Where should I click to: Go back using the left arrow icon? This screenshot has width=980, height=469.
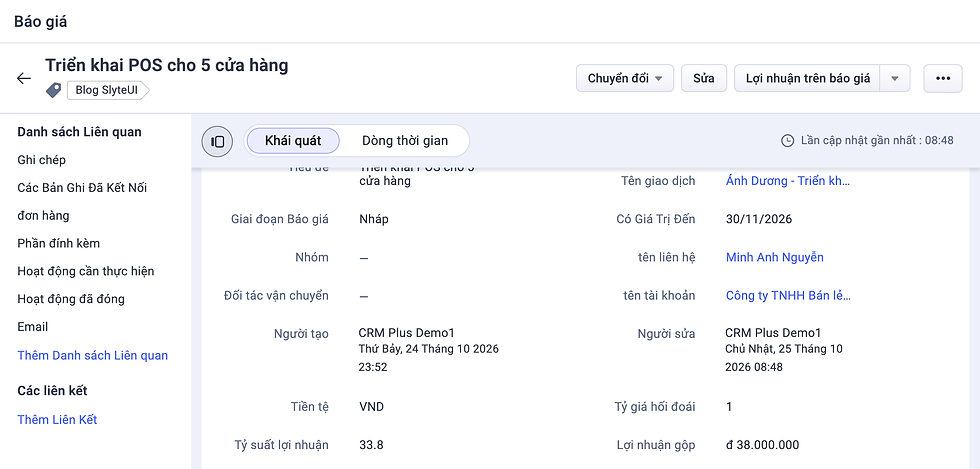[x=24, y=78]
